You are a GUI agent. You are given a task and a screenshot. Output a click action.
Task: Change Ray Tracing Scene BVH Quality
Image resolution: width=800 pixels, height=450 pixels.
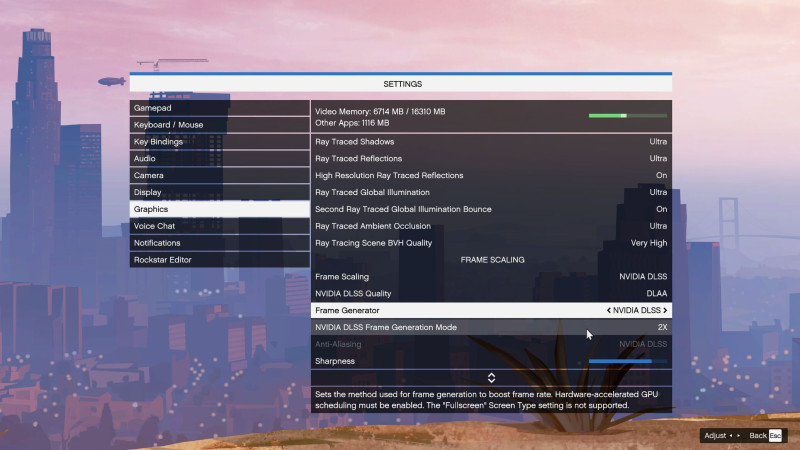[x=491, y=243]
